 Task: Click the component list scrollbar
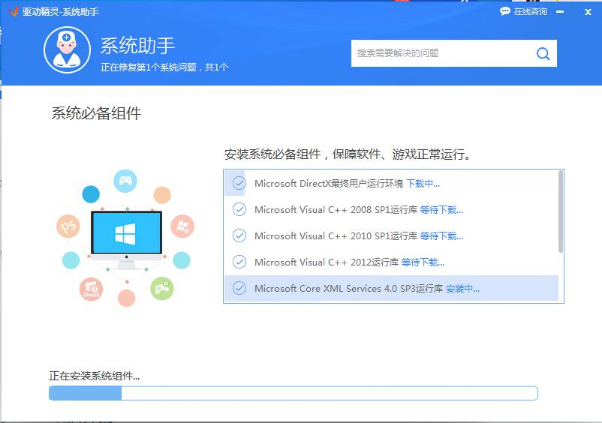561,212
